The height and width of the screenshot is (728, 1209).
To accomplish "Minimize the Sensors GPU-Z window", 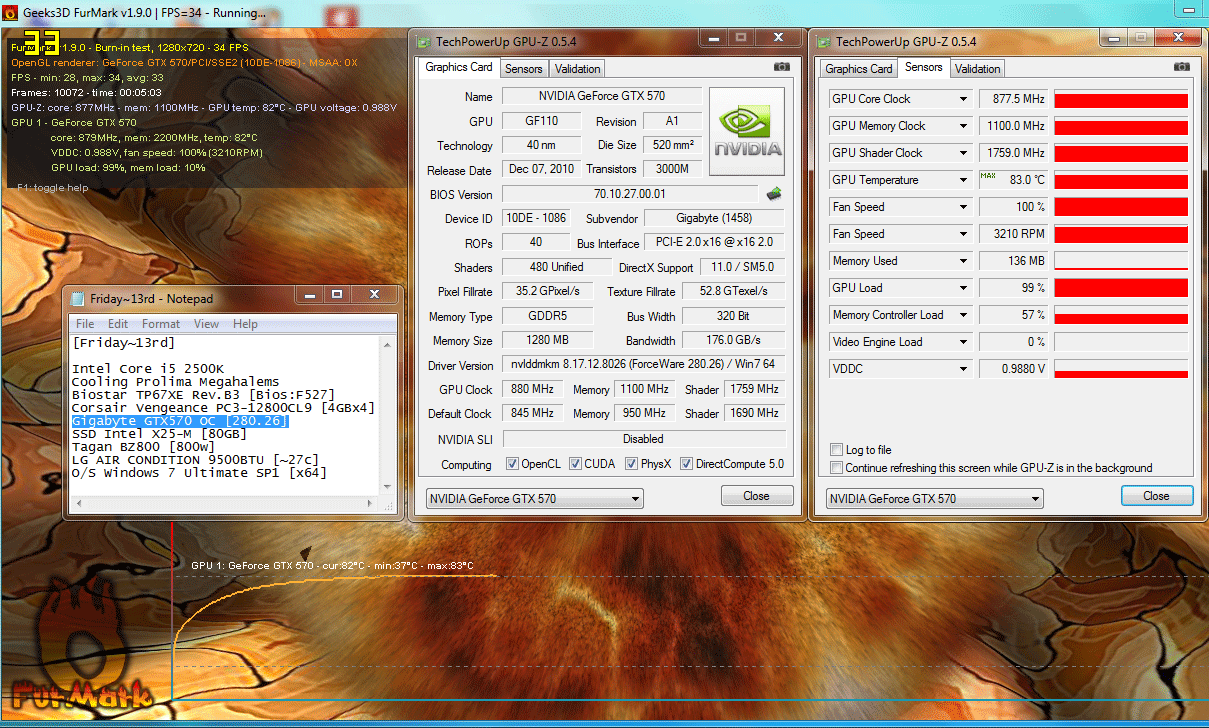I will coord(1114,37).
